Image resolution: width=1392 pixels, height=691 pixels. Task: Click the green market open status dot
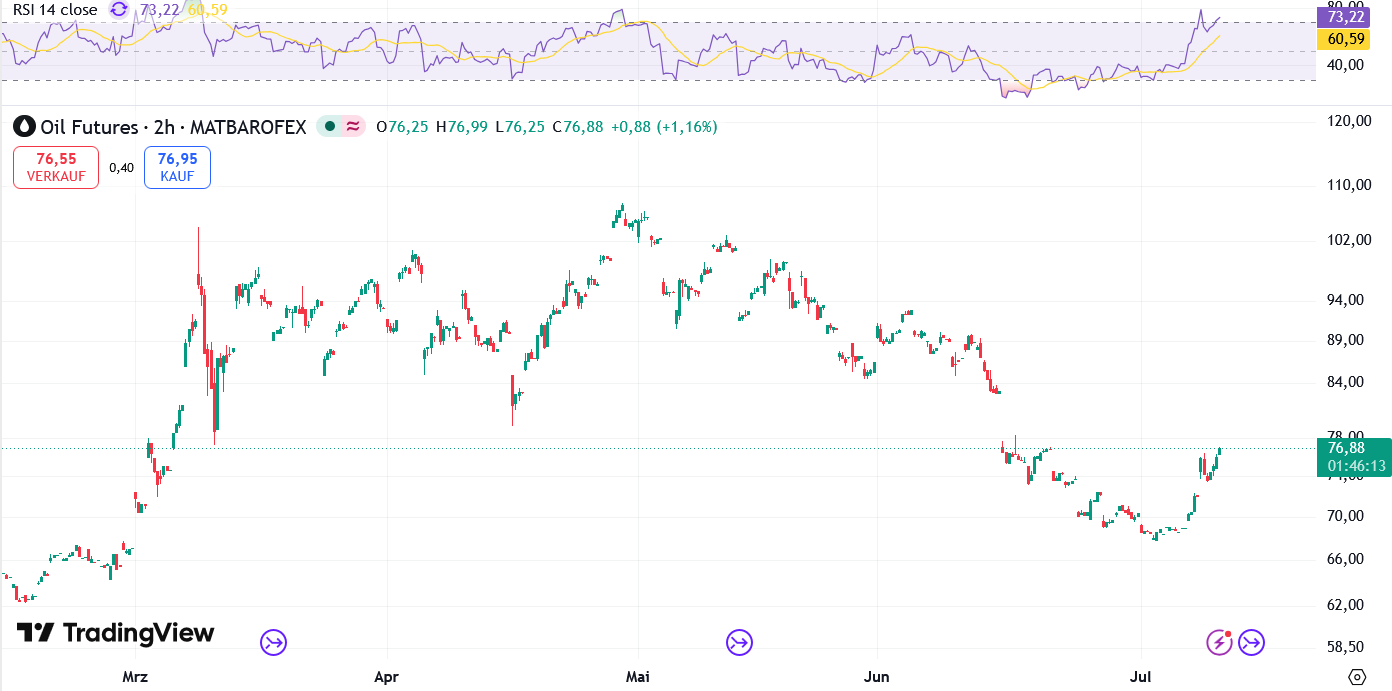(328, 127)
